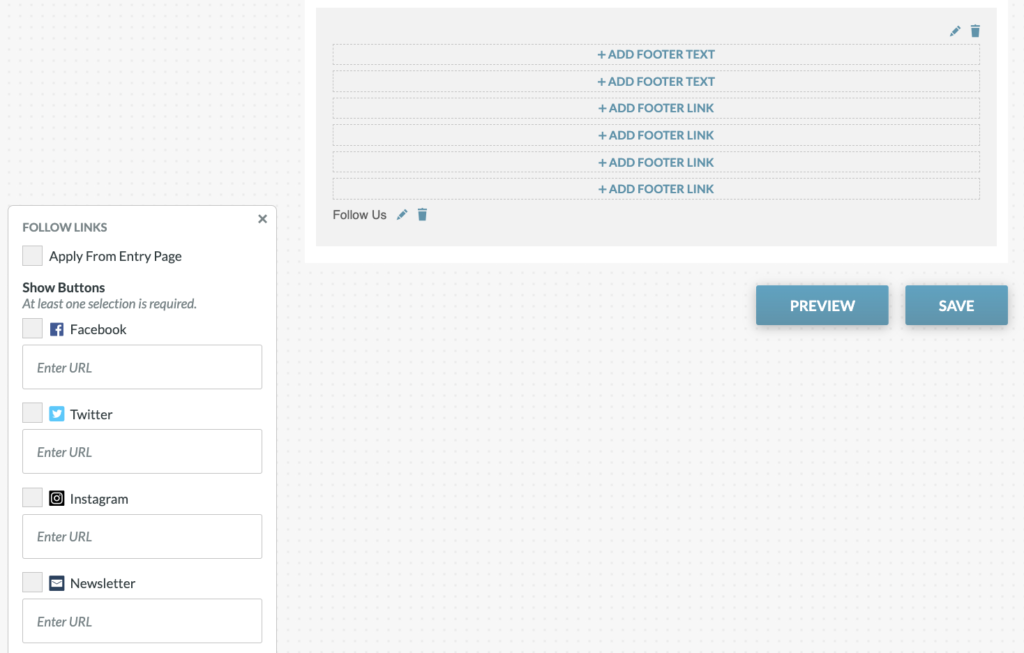
Task: Close the Follow Links panel
Action: pos(262,219)
